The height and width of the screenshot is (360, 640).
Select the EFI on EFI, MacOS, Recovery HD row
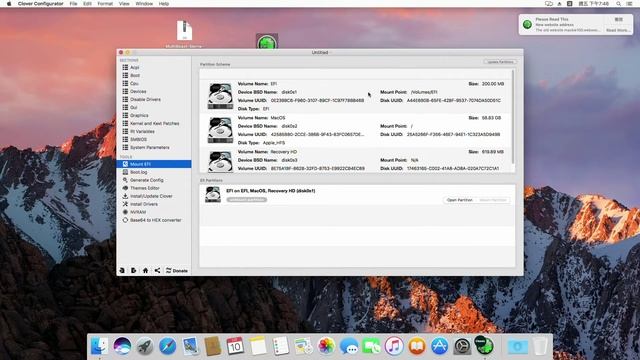(357, 195)
